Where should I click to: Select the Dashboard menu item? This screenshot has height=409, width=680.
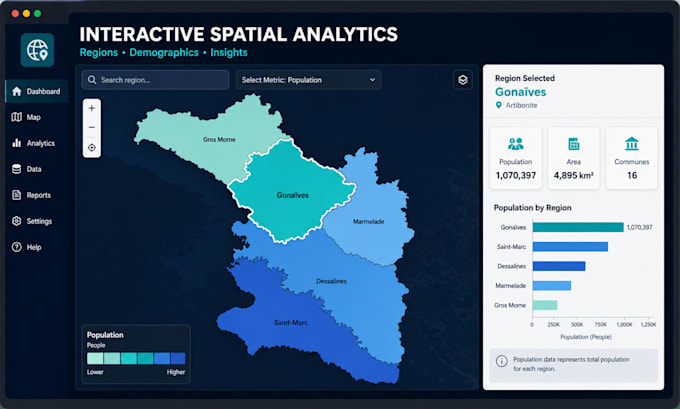pos(36,91)
